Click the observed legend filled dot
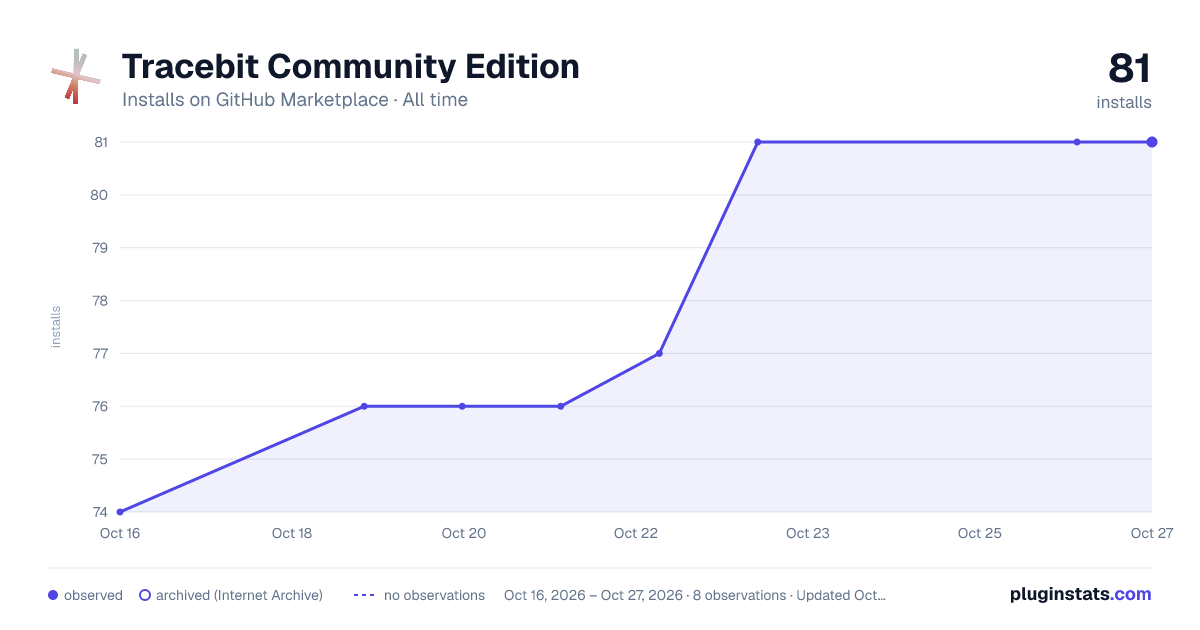This screenshot has width=1200, height=630. tap(53, 595)
